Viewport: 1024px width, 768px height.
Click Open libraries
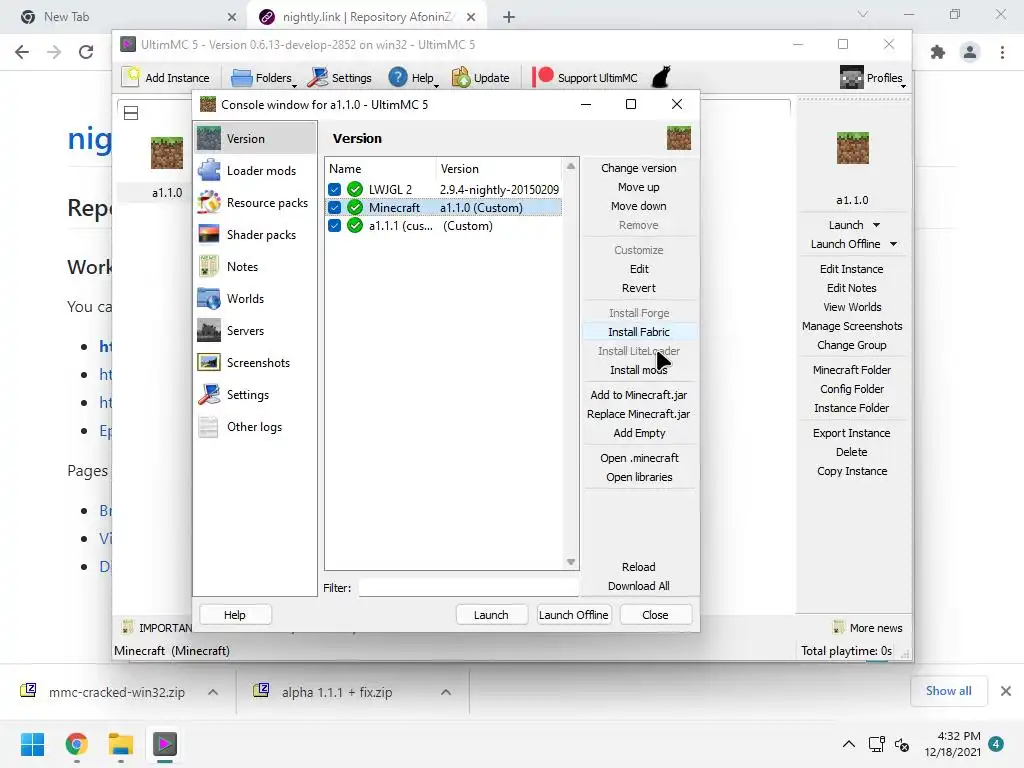tap(639, 477)
